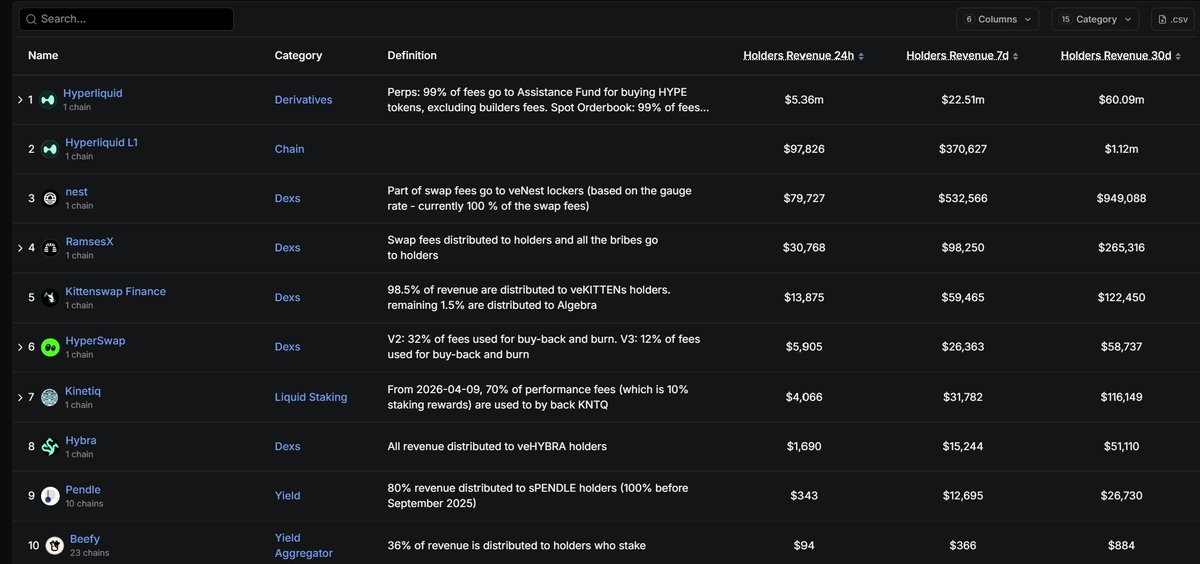Click the Kittenswap Finance cat logo
This screenshot has width=1200, height=564.
(48, 298)
